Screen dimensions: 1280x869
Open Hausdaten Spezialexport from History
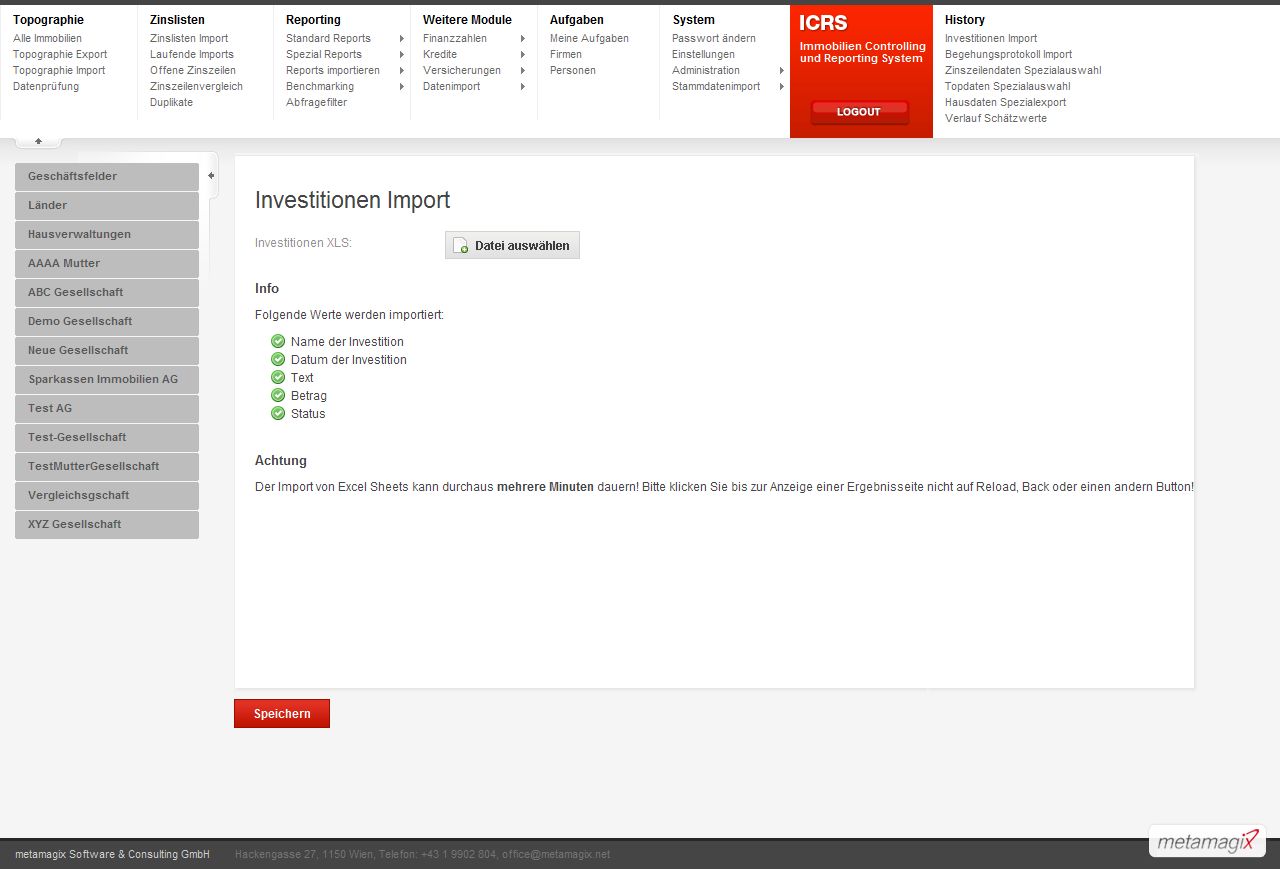click(x=1005, y=103)
